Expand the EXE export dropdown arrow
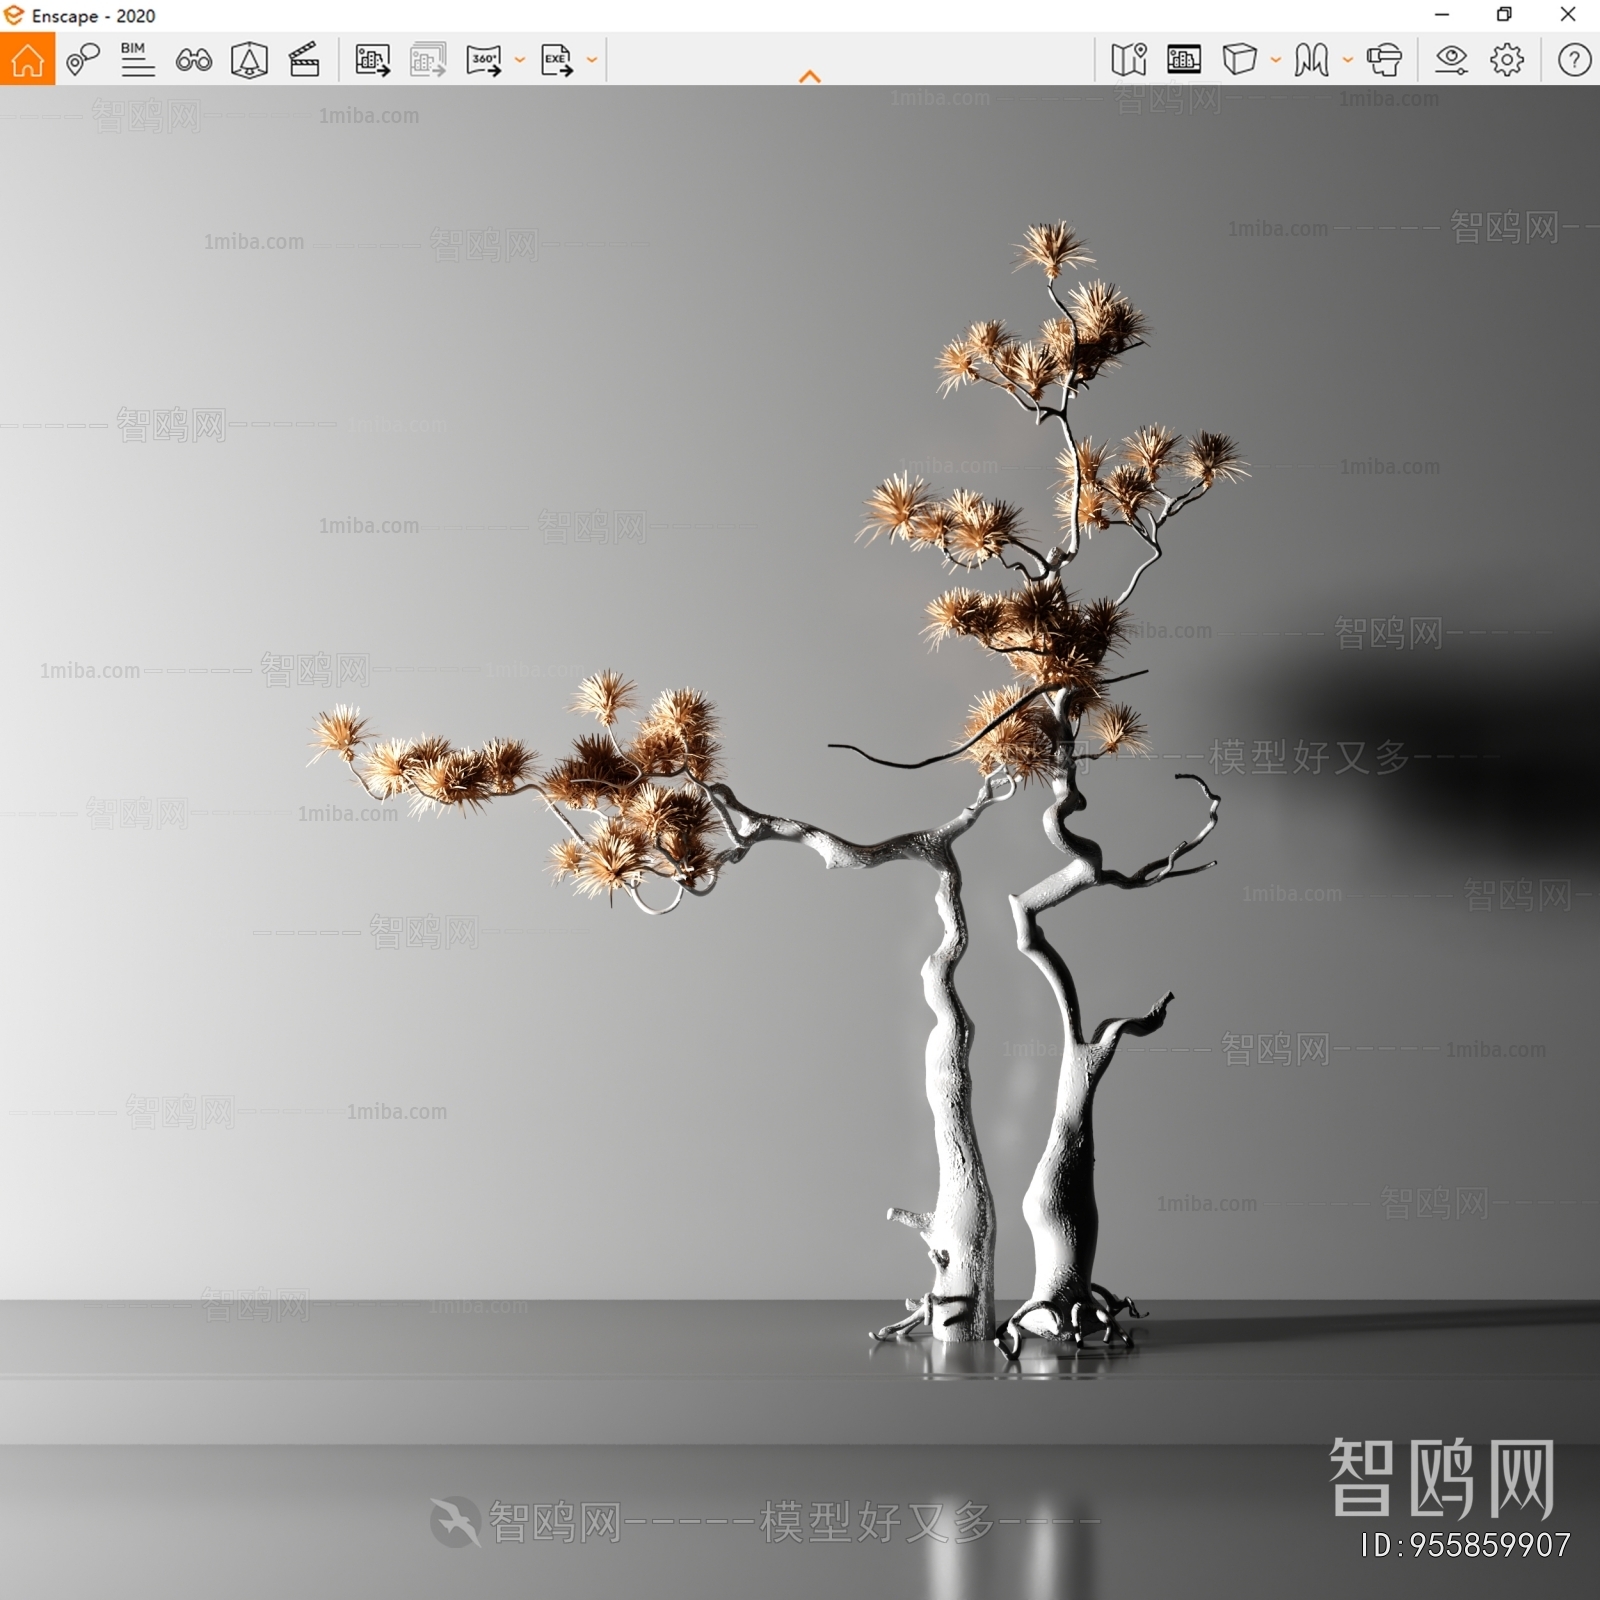This screenshot has width=1600, height=1600. 592,60
